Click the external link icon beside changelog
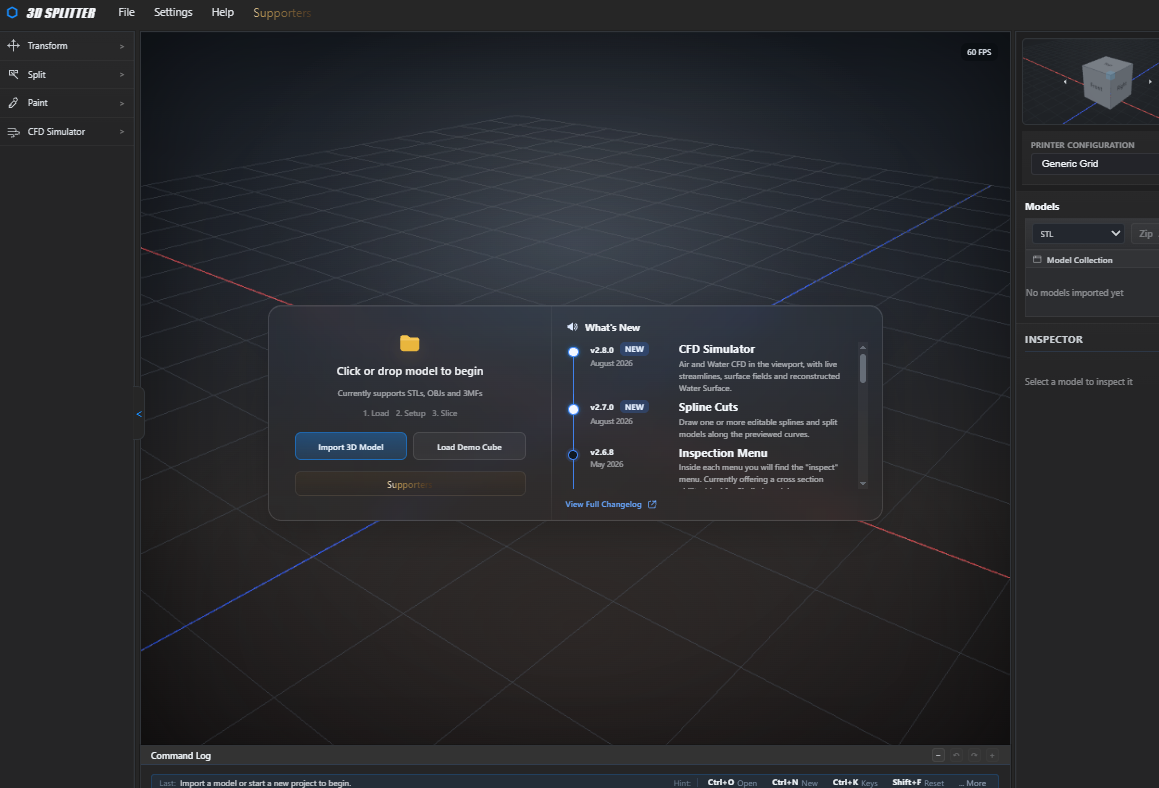The height and width of the screenshot is (788, 1159). (652, 504)
